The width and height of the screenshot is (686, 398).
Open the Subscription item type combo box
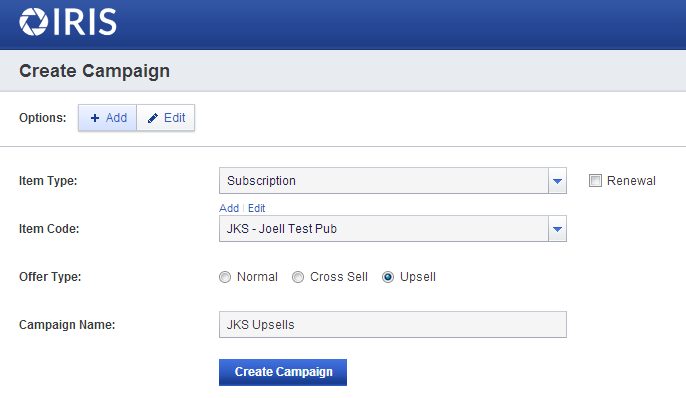(393, 181)
